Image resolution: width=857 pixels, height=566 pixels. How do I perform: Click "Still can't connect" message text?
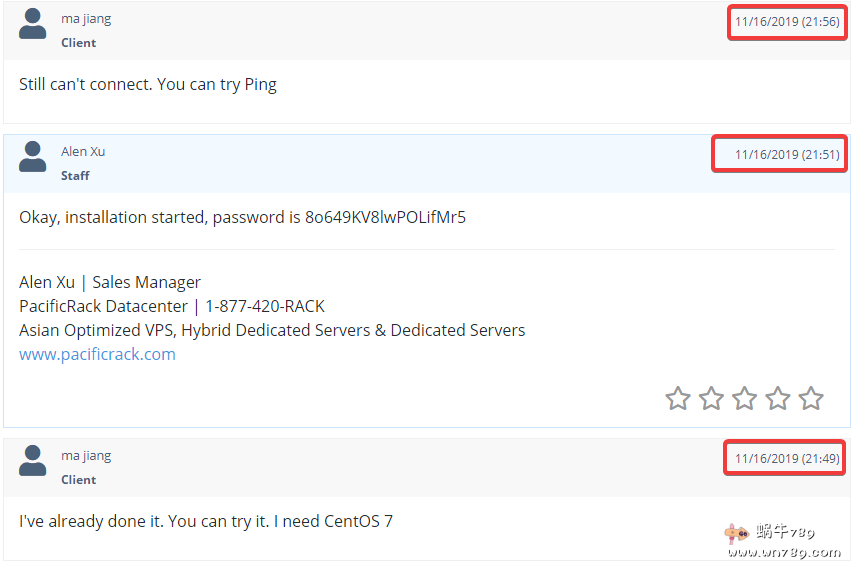point(147,84)
